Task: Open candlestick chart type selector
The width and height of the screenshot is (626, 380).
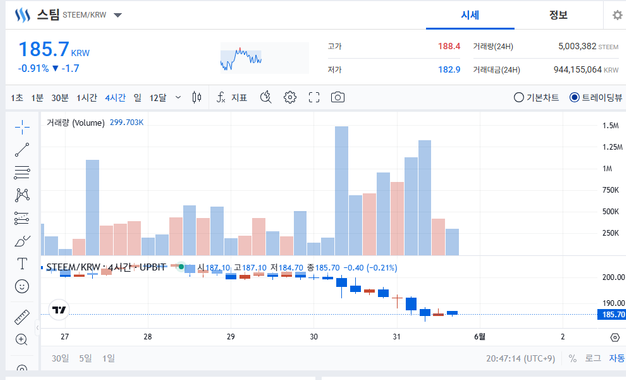Action: coord(196,97)
